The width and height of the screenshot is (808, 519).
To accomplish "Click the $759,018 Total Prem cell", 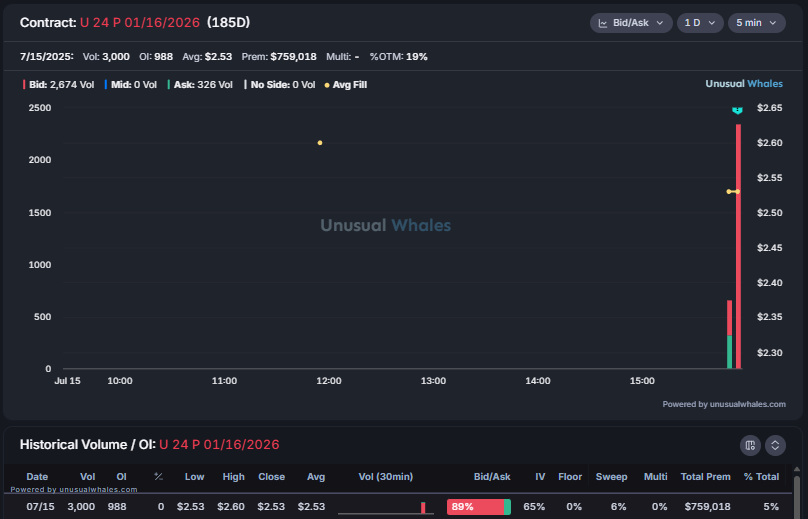I will pyautogui.click(x=708, y=507).
